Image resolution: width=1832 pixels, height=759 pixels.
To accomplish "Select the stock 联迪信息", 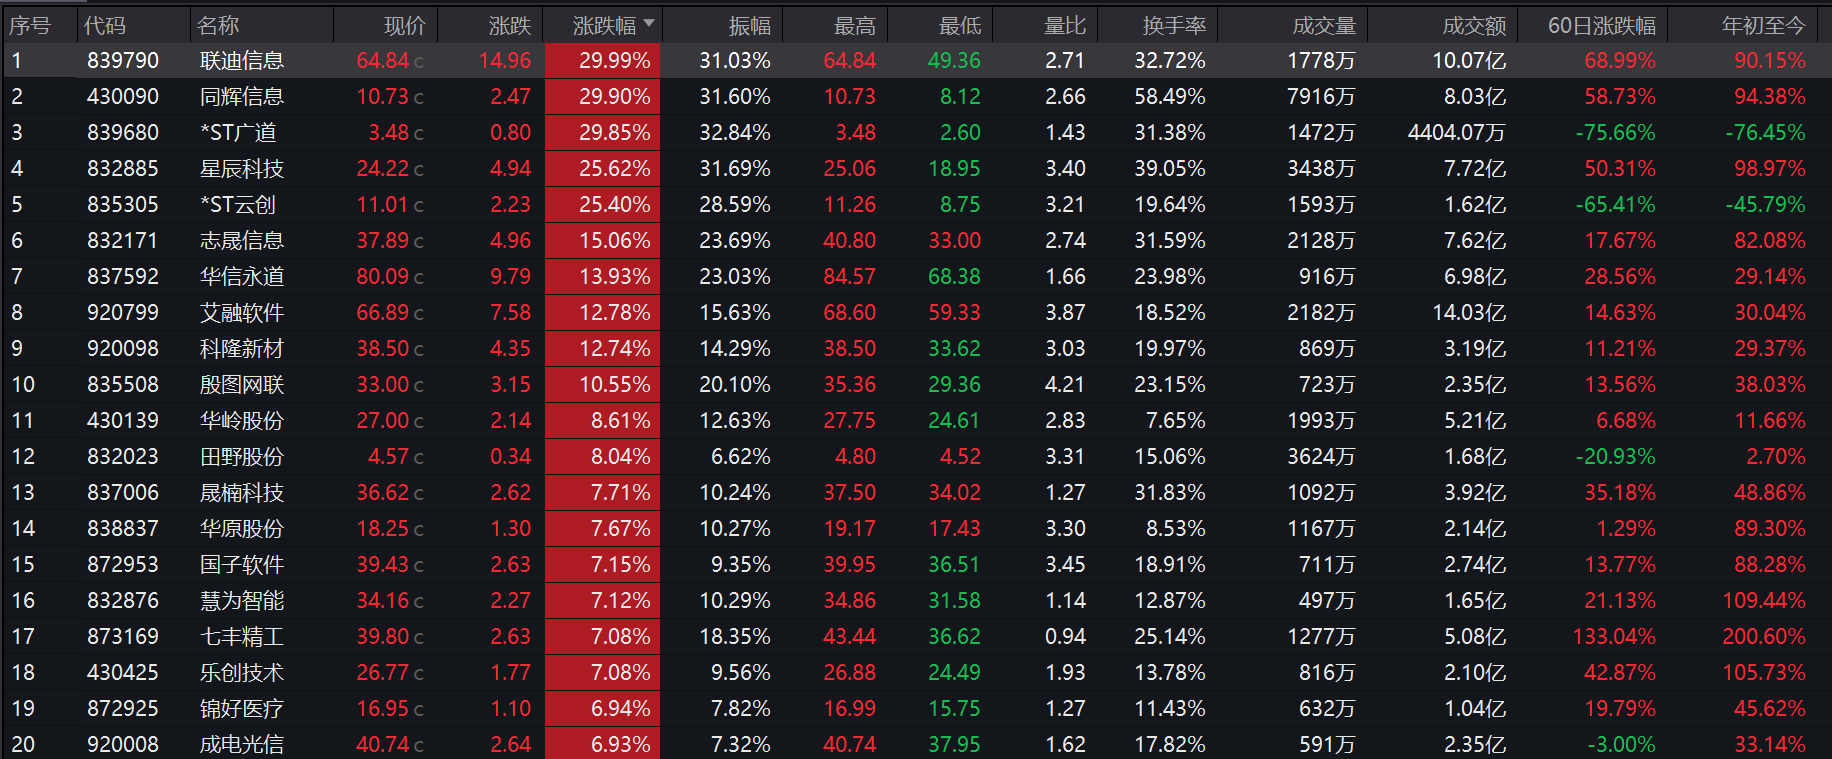I will click(242, 61).
